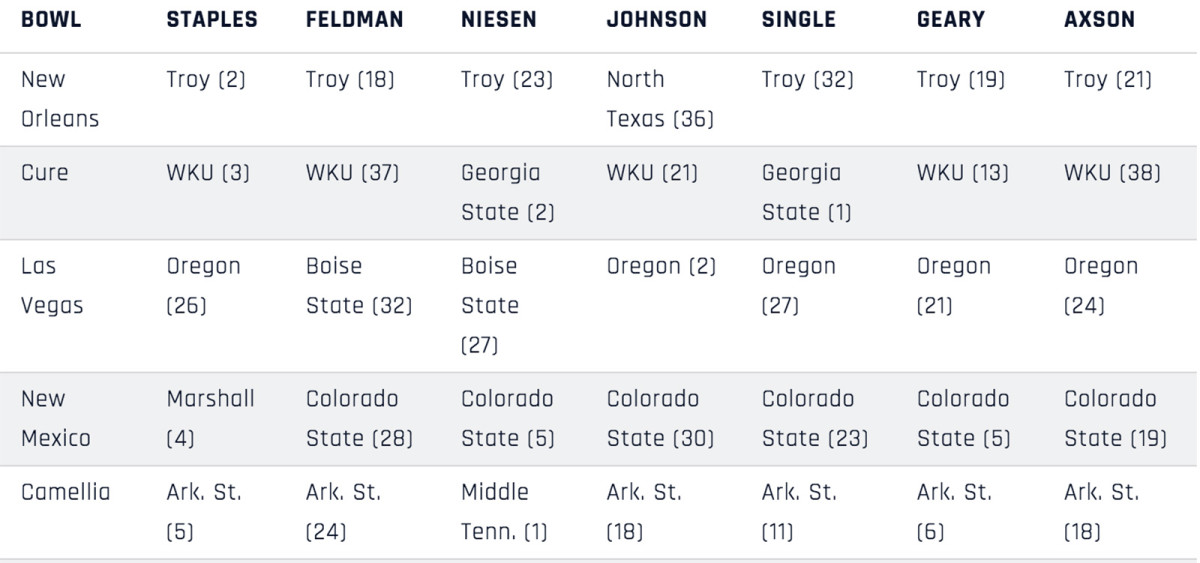Viewport: 1200px width, 563px height.
Task: Click the BOWL column header
Action: (x=51, y=20)
